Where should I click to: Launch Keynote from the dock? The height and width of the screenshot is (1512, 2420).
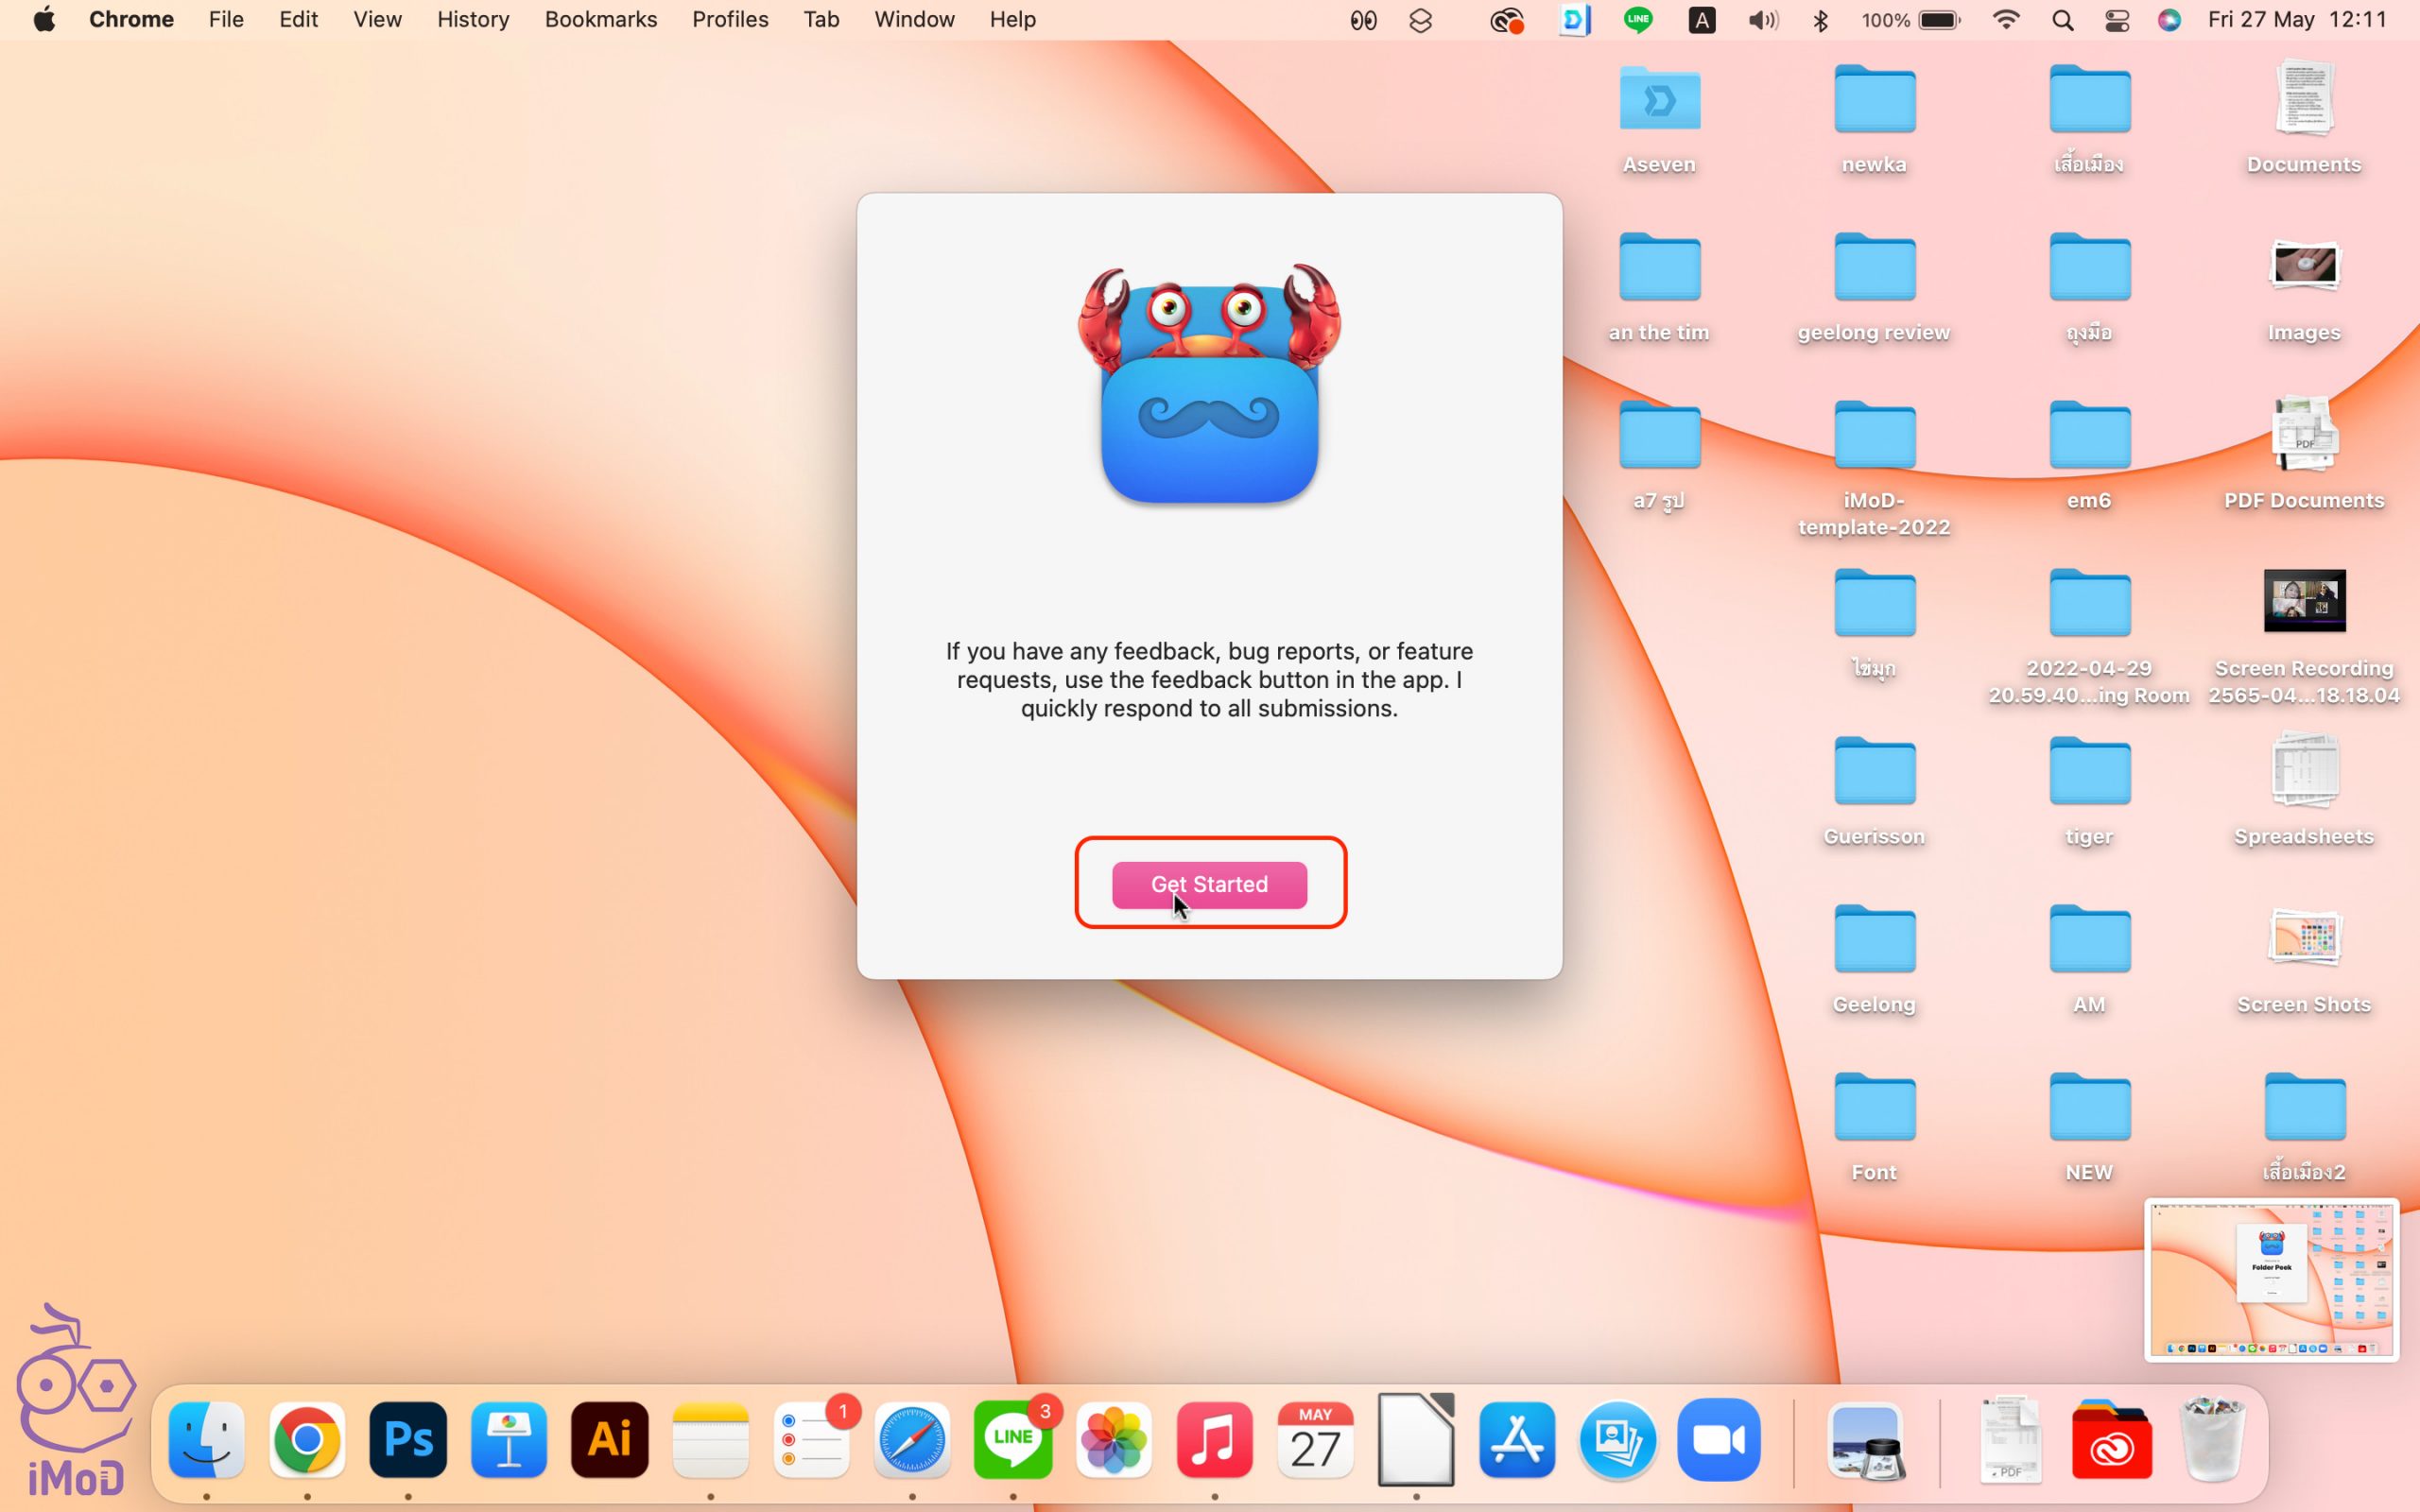pyautogui.click(x=508, y=1440)
